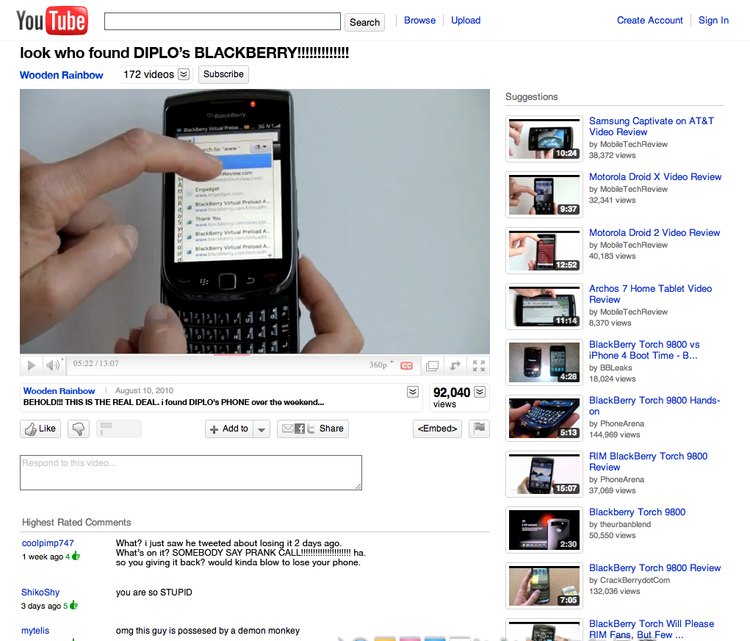Click the 'August 10, 2010' upload date
750x641 pixels.
144,391
